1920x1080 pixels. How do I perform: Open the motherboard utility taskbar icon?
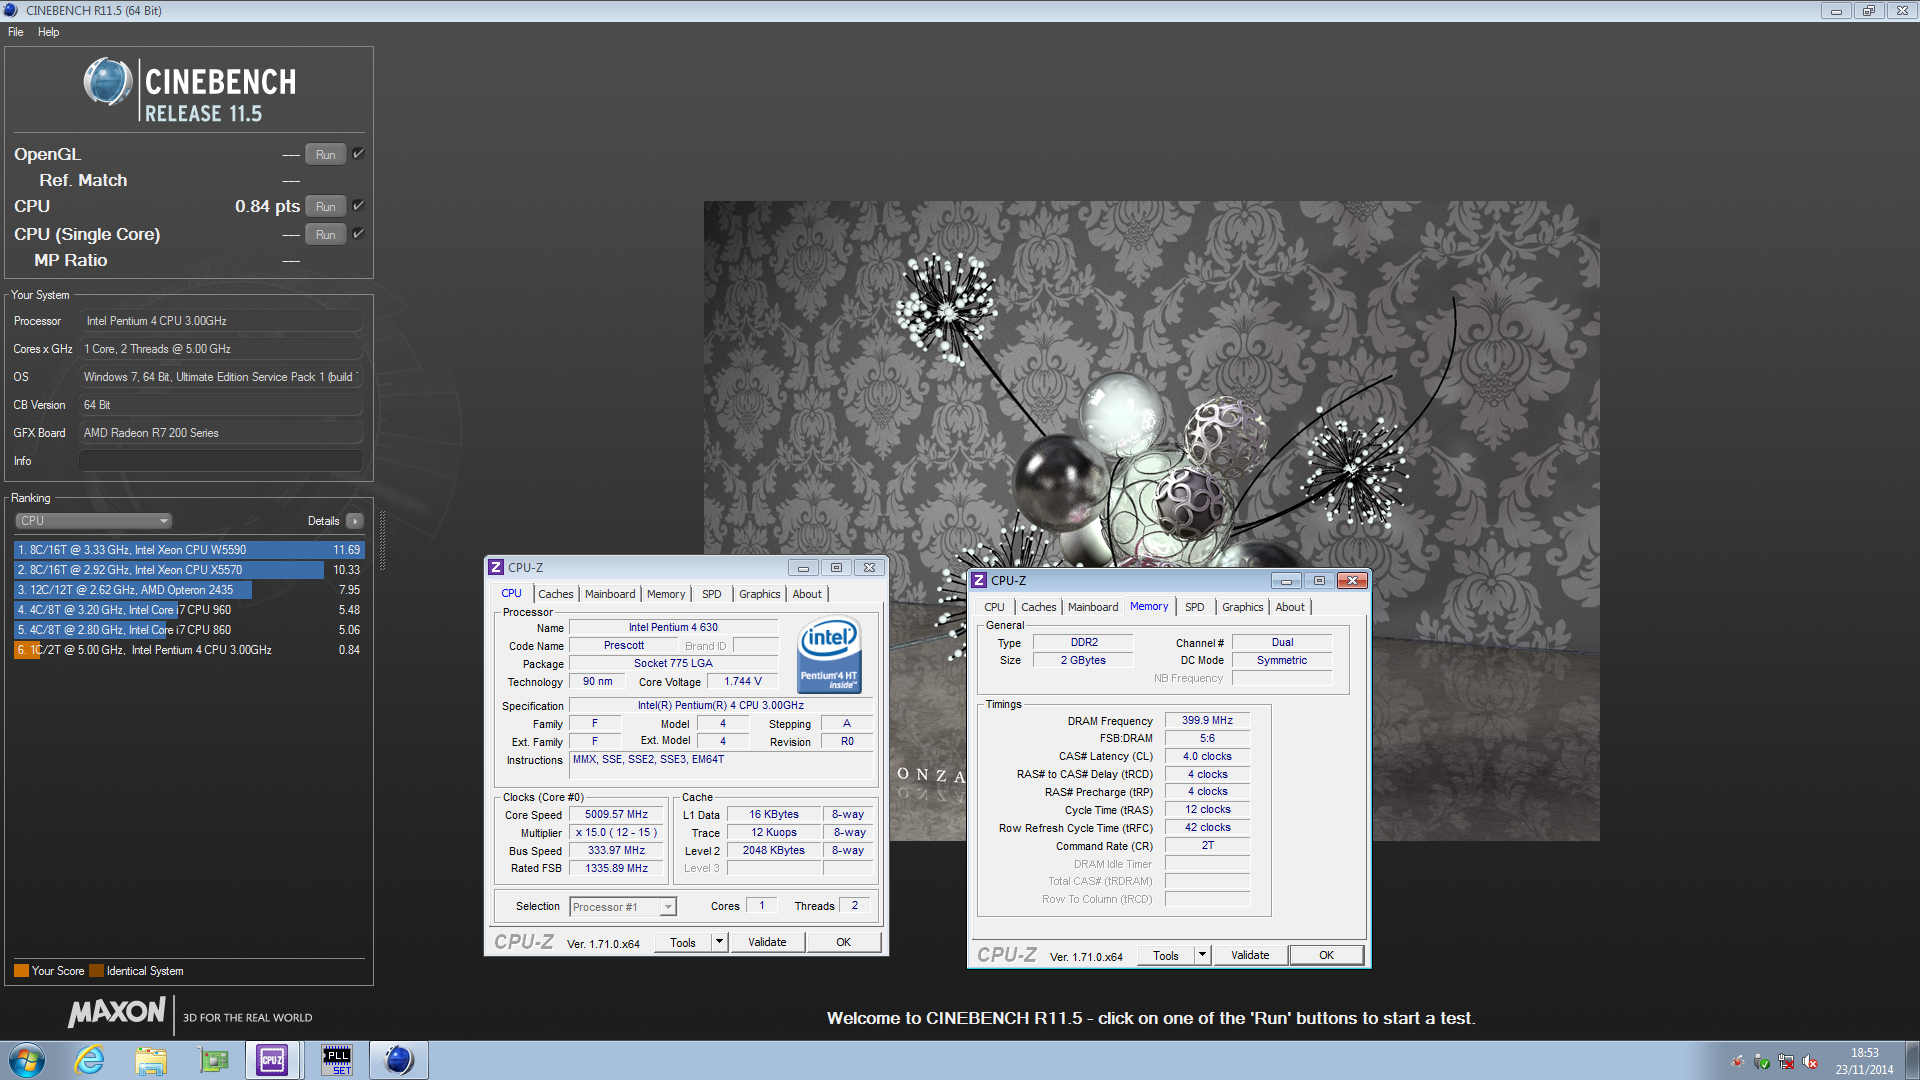click(x=213, y=1060)
